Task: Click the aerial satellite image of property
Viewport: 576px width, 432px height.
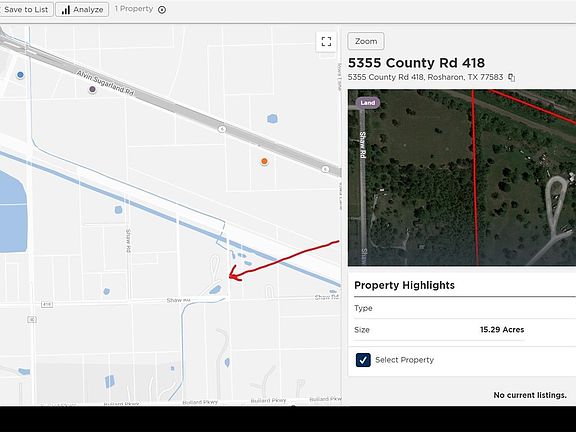Action: pyautogui.click(x=462, y=177)
